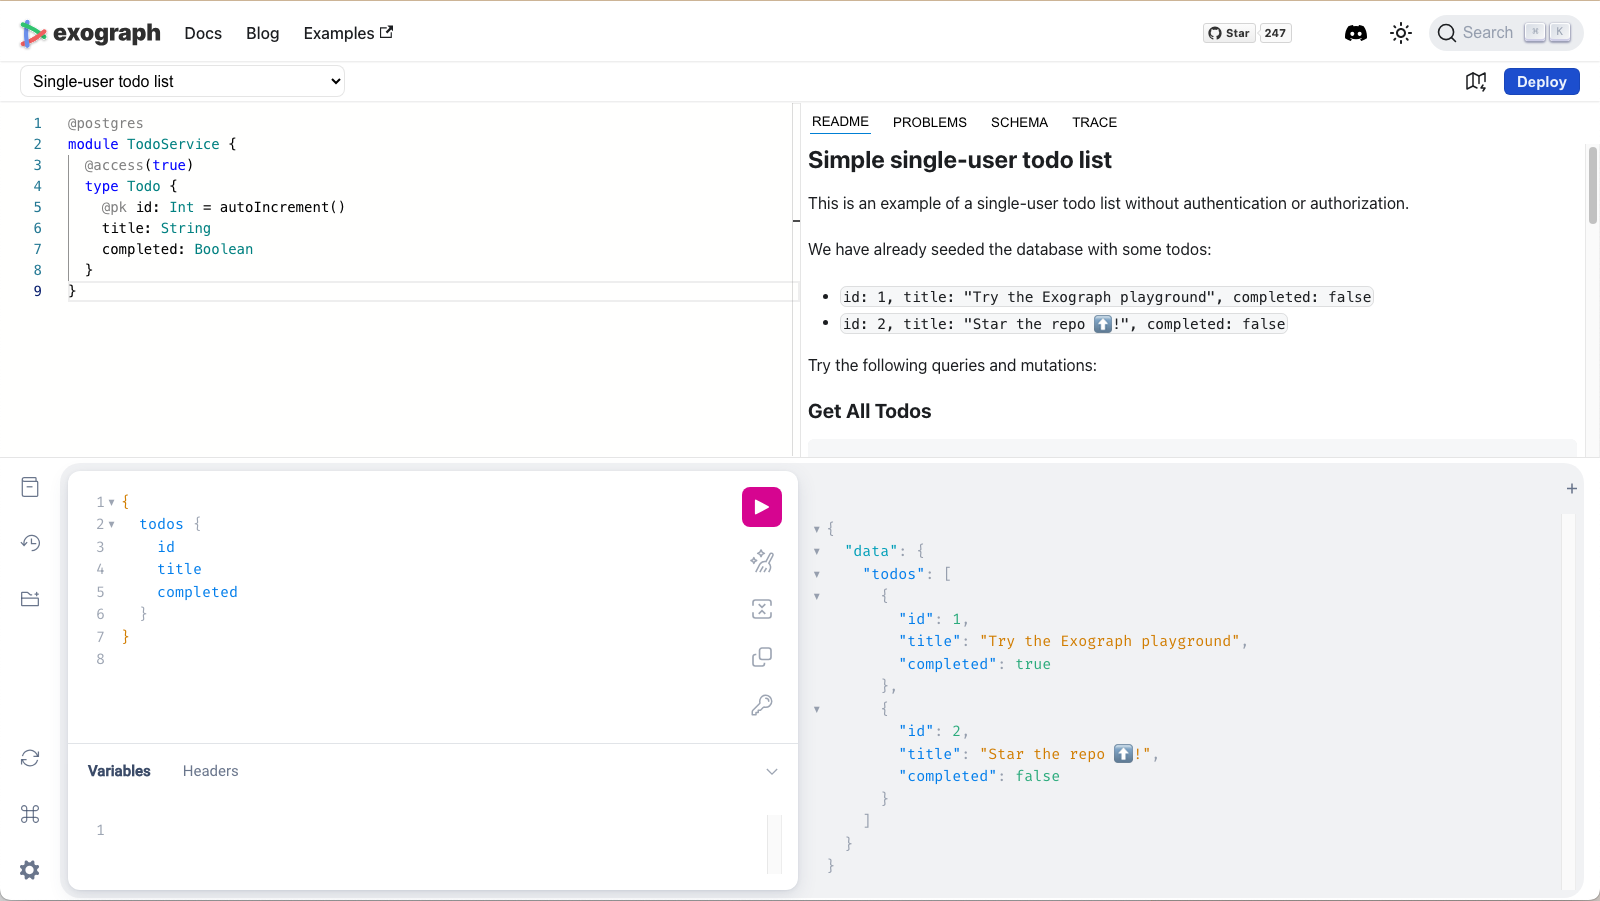The height and width of the screenshot is (901, 1600).
Task: Switch to the SCHEMA tab
Action: coord(1019,122)
